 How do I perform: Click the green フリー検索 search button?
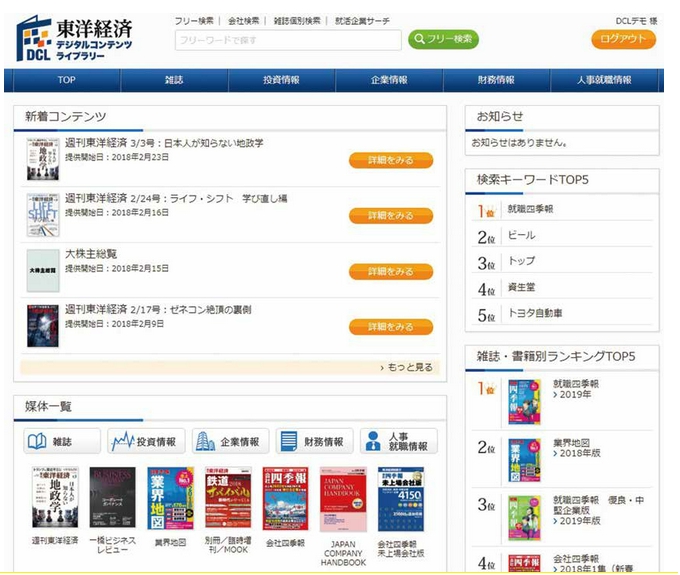[443, 39]
